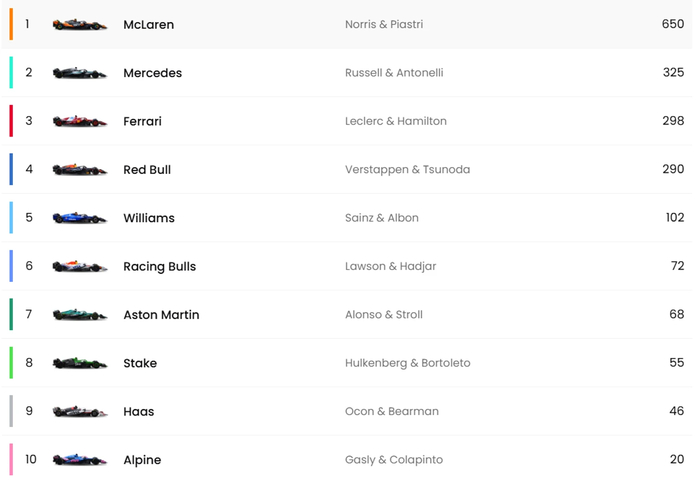The width and height of the screenshot is (700, 485).
Task: Click the McLaren car icon
Action: [80, 24]
